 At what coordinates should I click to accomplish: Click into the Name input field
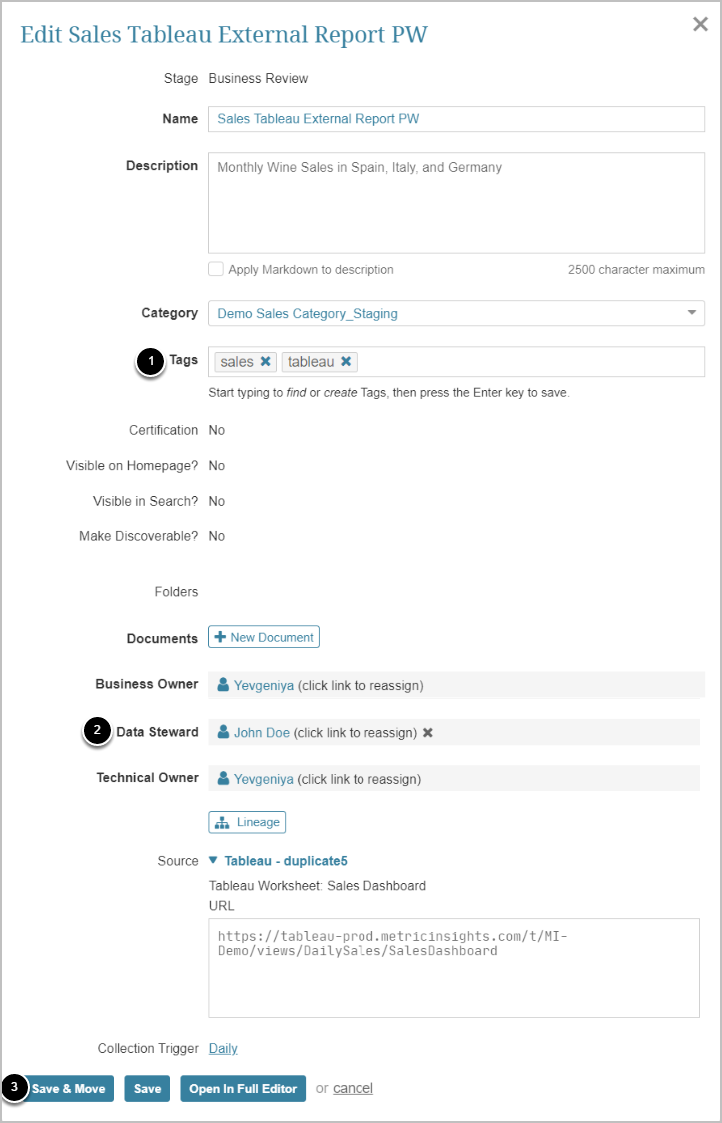(x=456, y=119)
